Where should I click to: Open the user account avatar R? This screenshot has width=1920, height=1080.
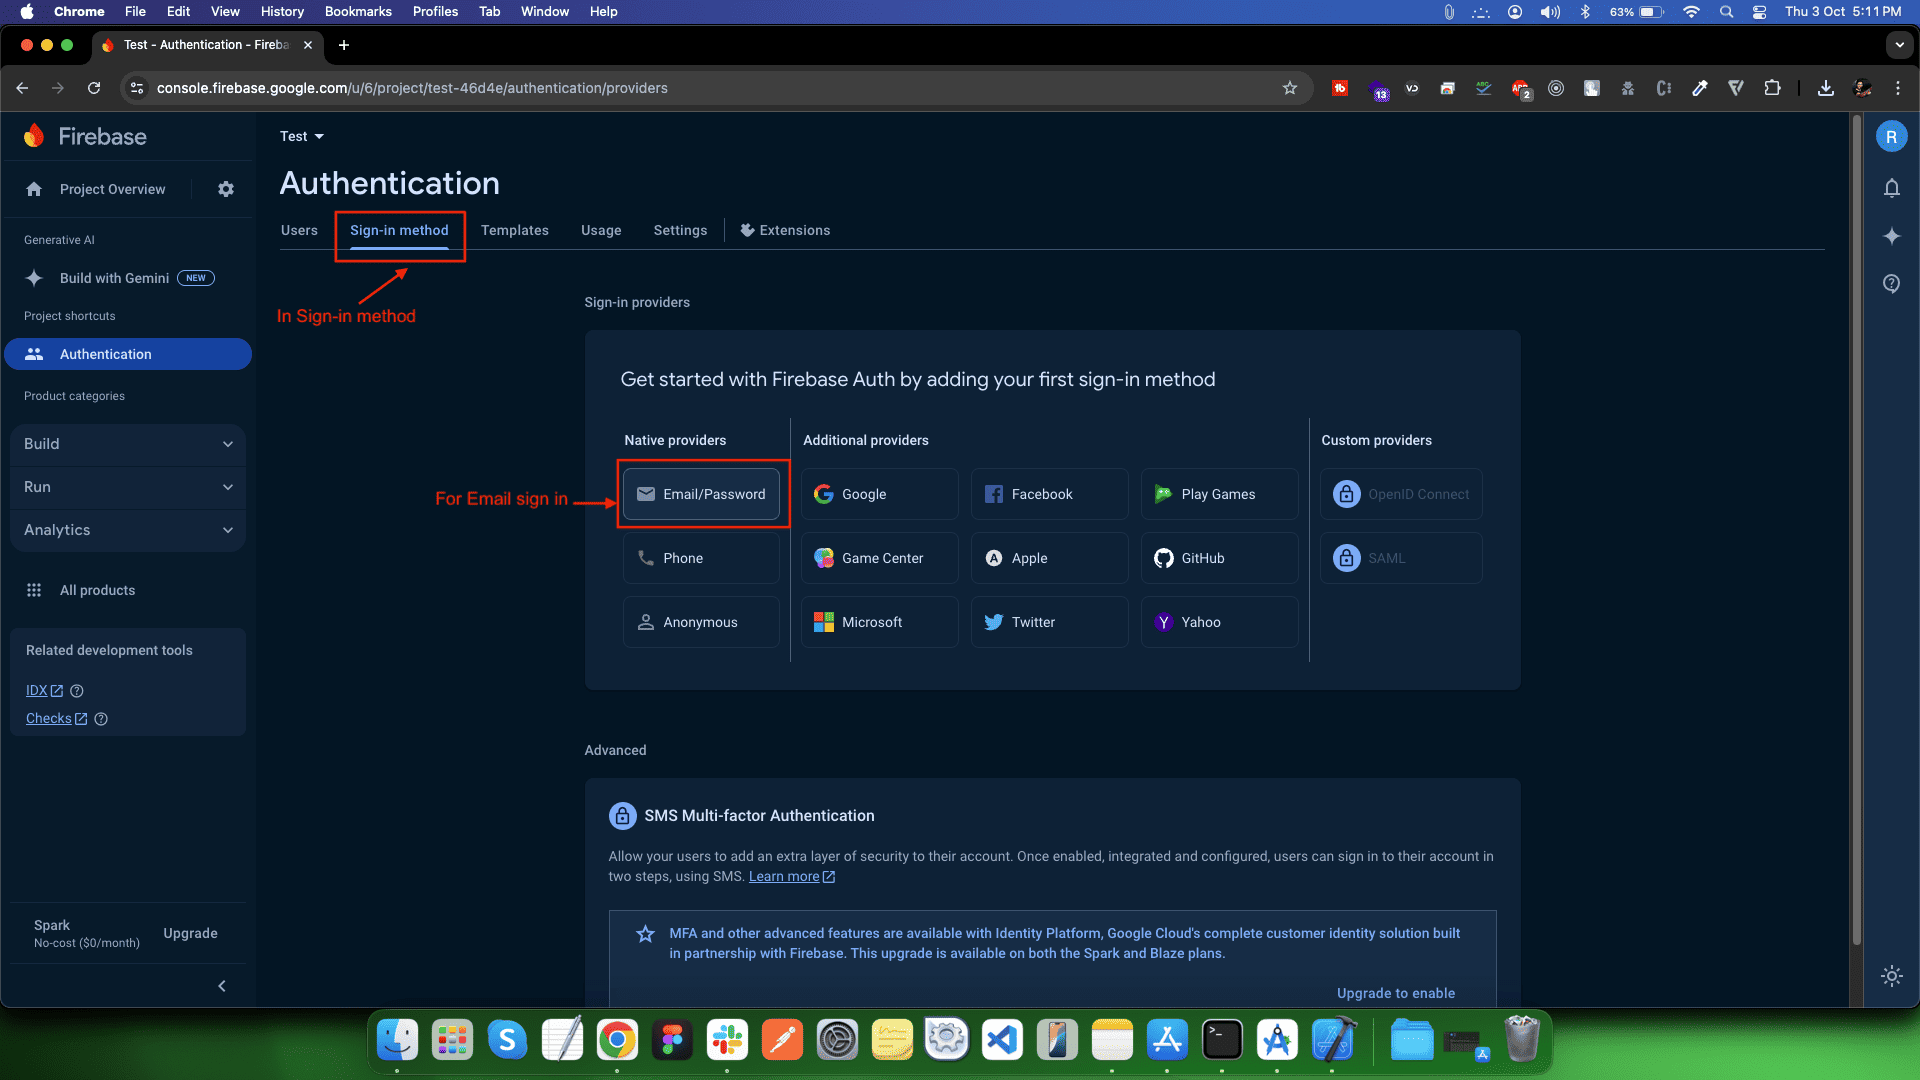coord(1891,137)
